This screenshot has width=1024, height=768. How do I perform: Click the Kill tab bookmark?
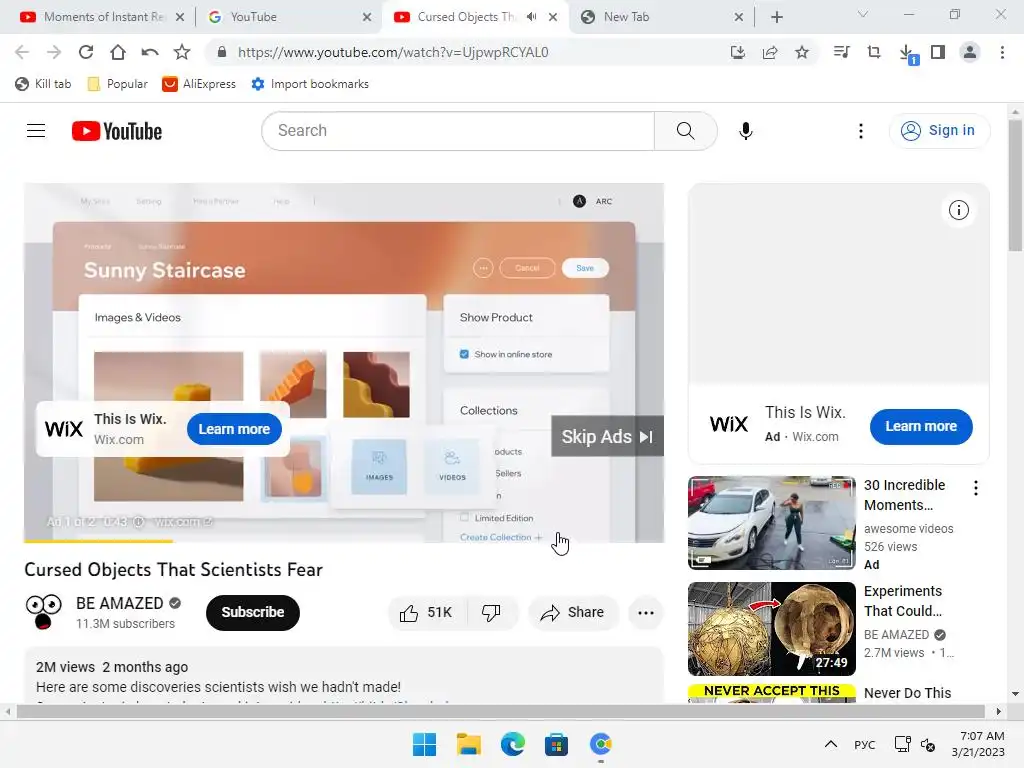coord(43,84)
